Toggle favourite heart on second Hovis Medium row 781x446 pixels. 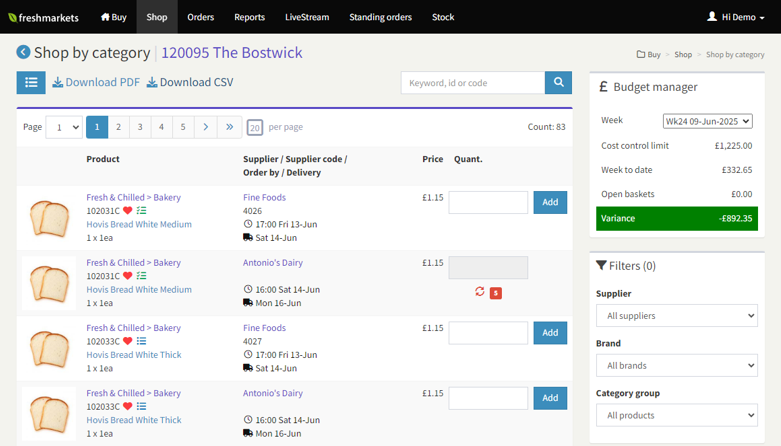pyautogui.click(x=128, y=276)
